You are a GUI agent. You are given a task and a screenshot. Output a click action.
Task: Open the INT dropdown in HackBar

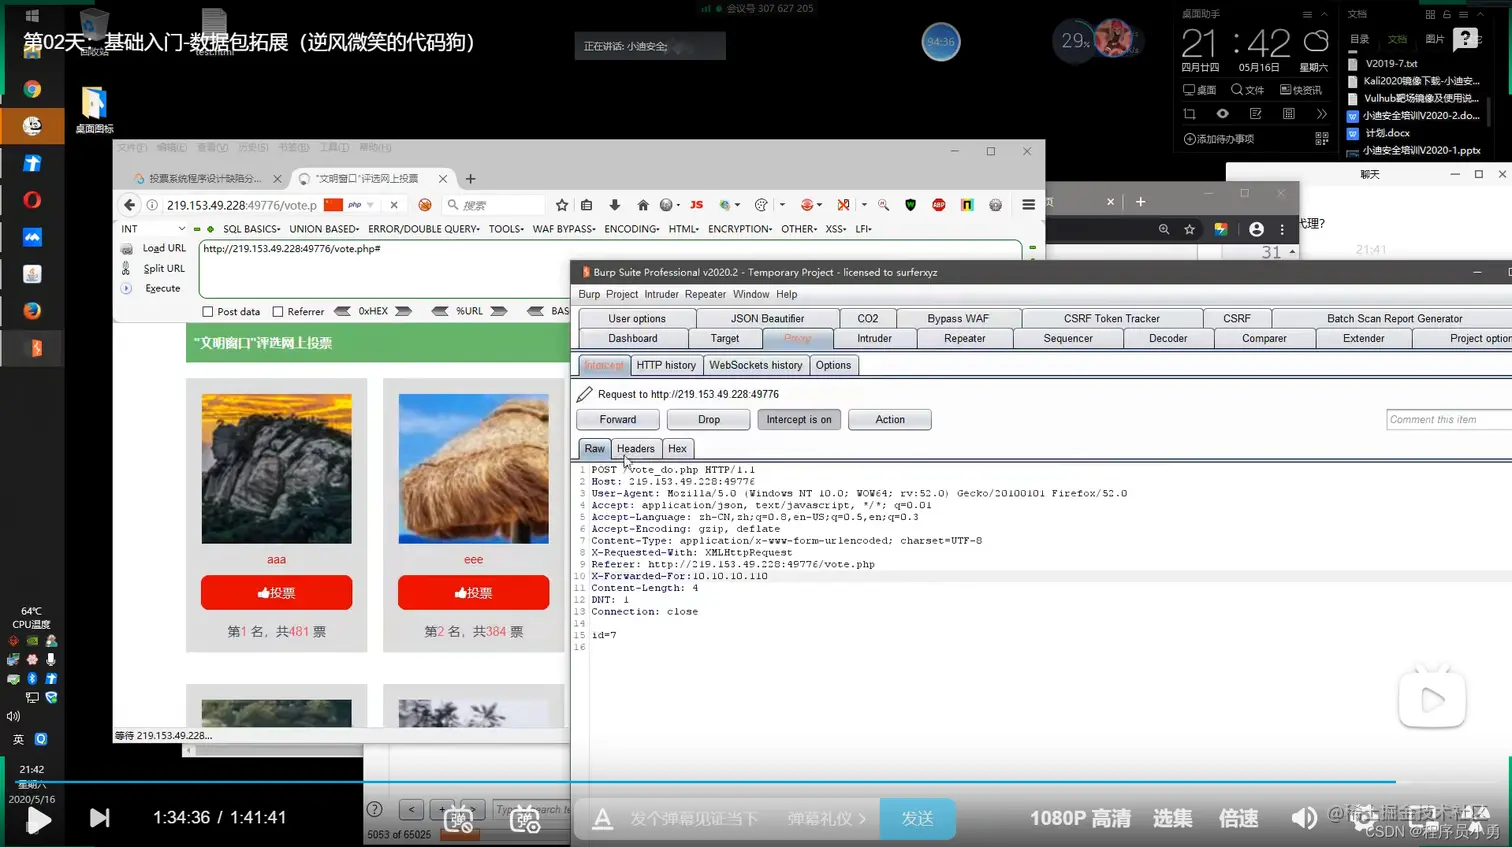tap(152, 229)
